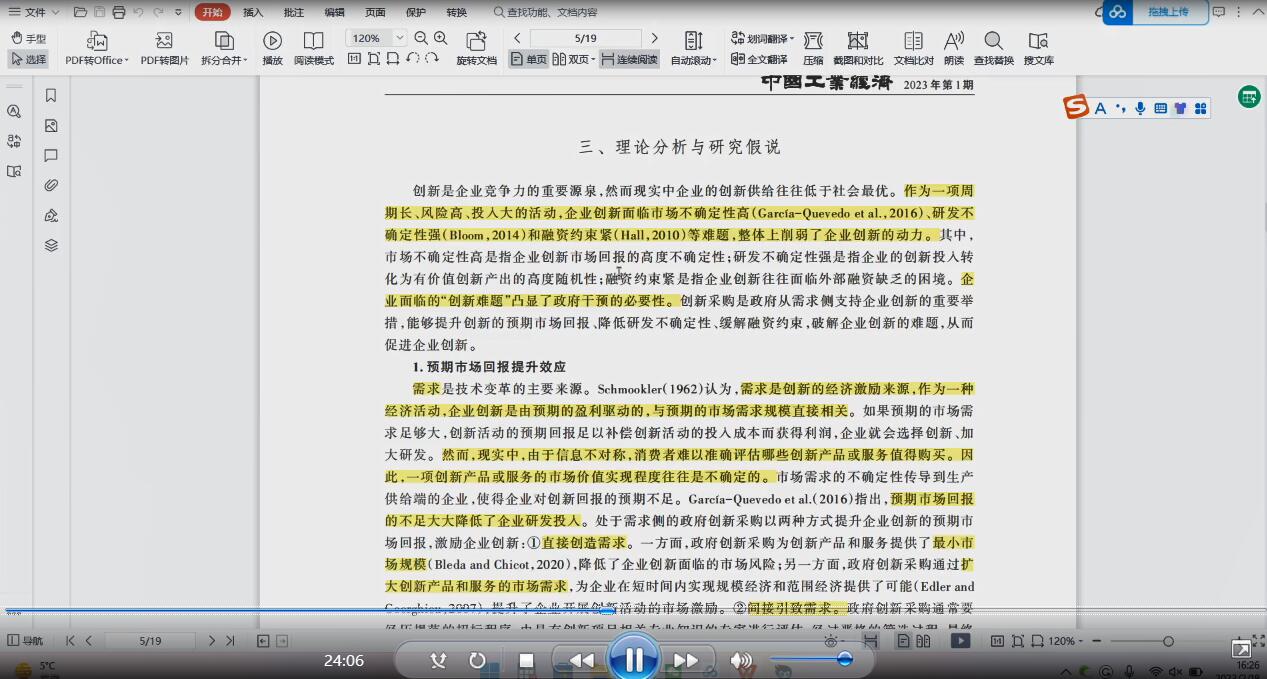This screenshot has height=679, width=1267.
Task: Toggle 连续阅读 continuous reading mode
Action: click(x=629, y=59)
